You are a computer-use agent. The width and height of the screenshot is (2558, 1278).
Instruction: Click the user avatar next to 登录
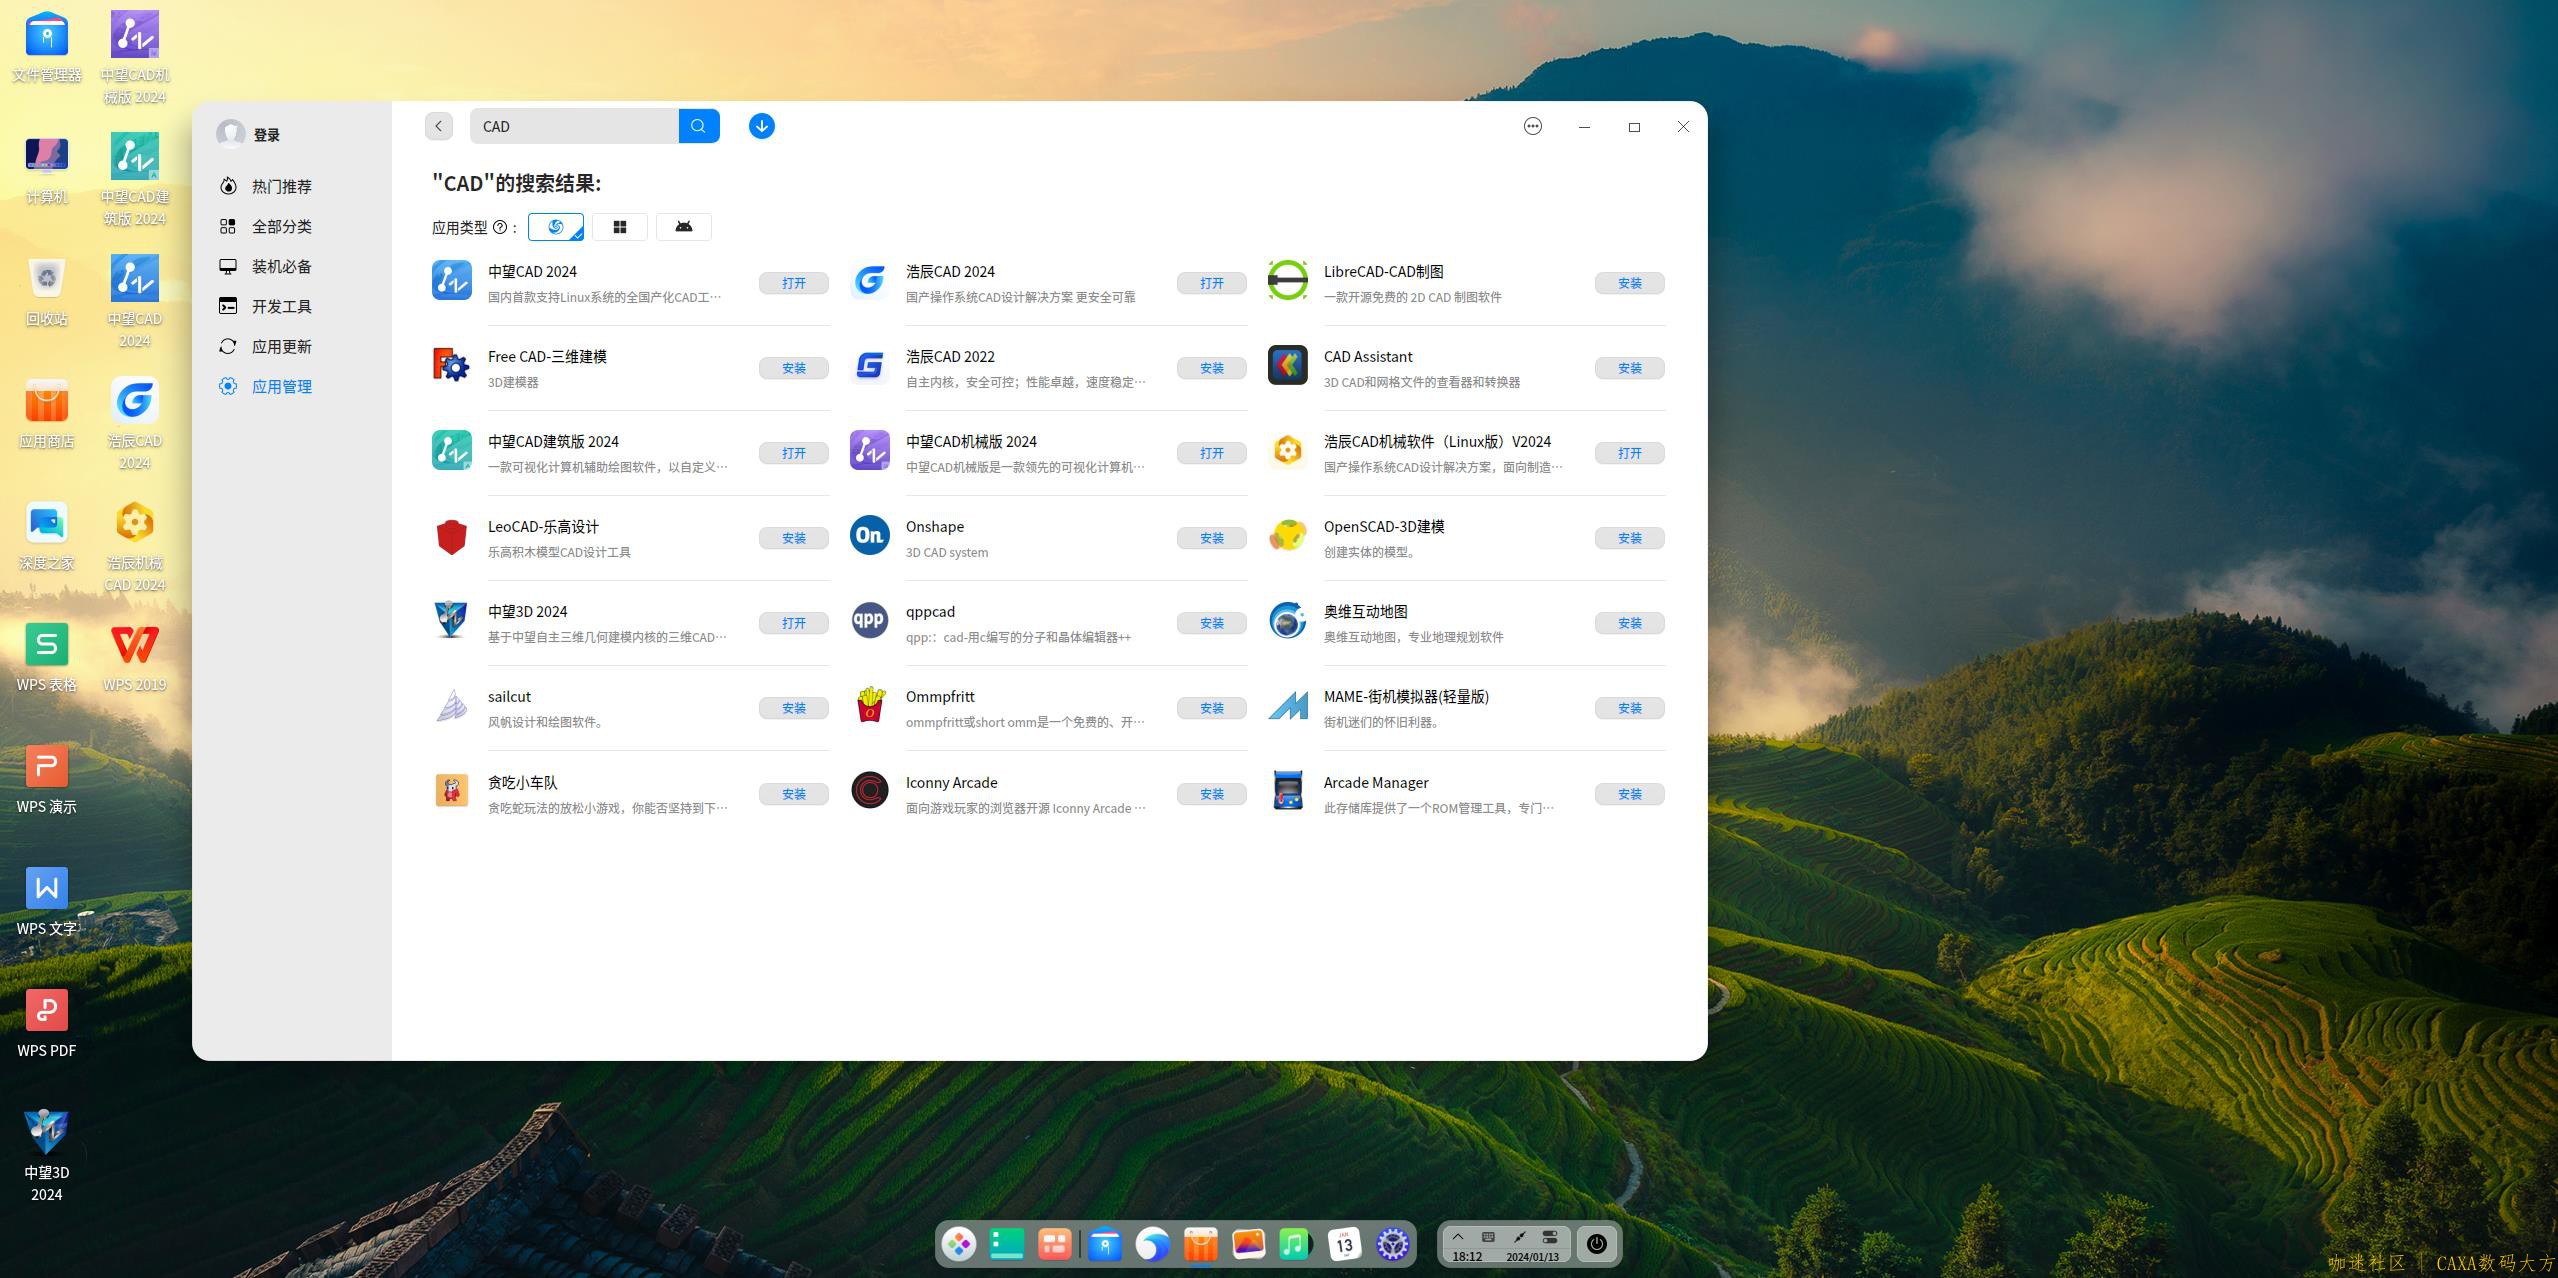coord(230,134)
